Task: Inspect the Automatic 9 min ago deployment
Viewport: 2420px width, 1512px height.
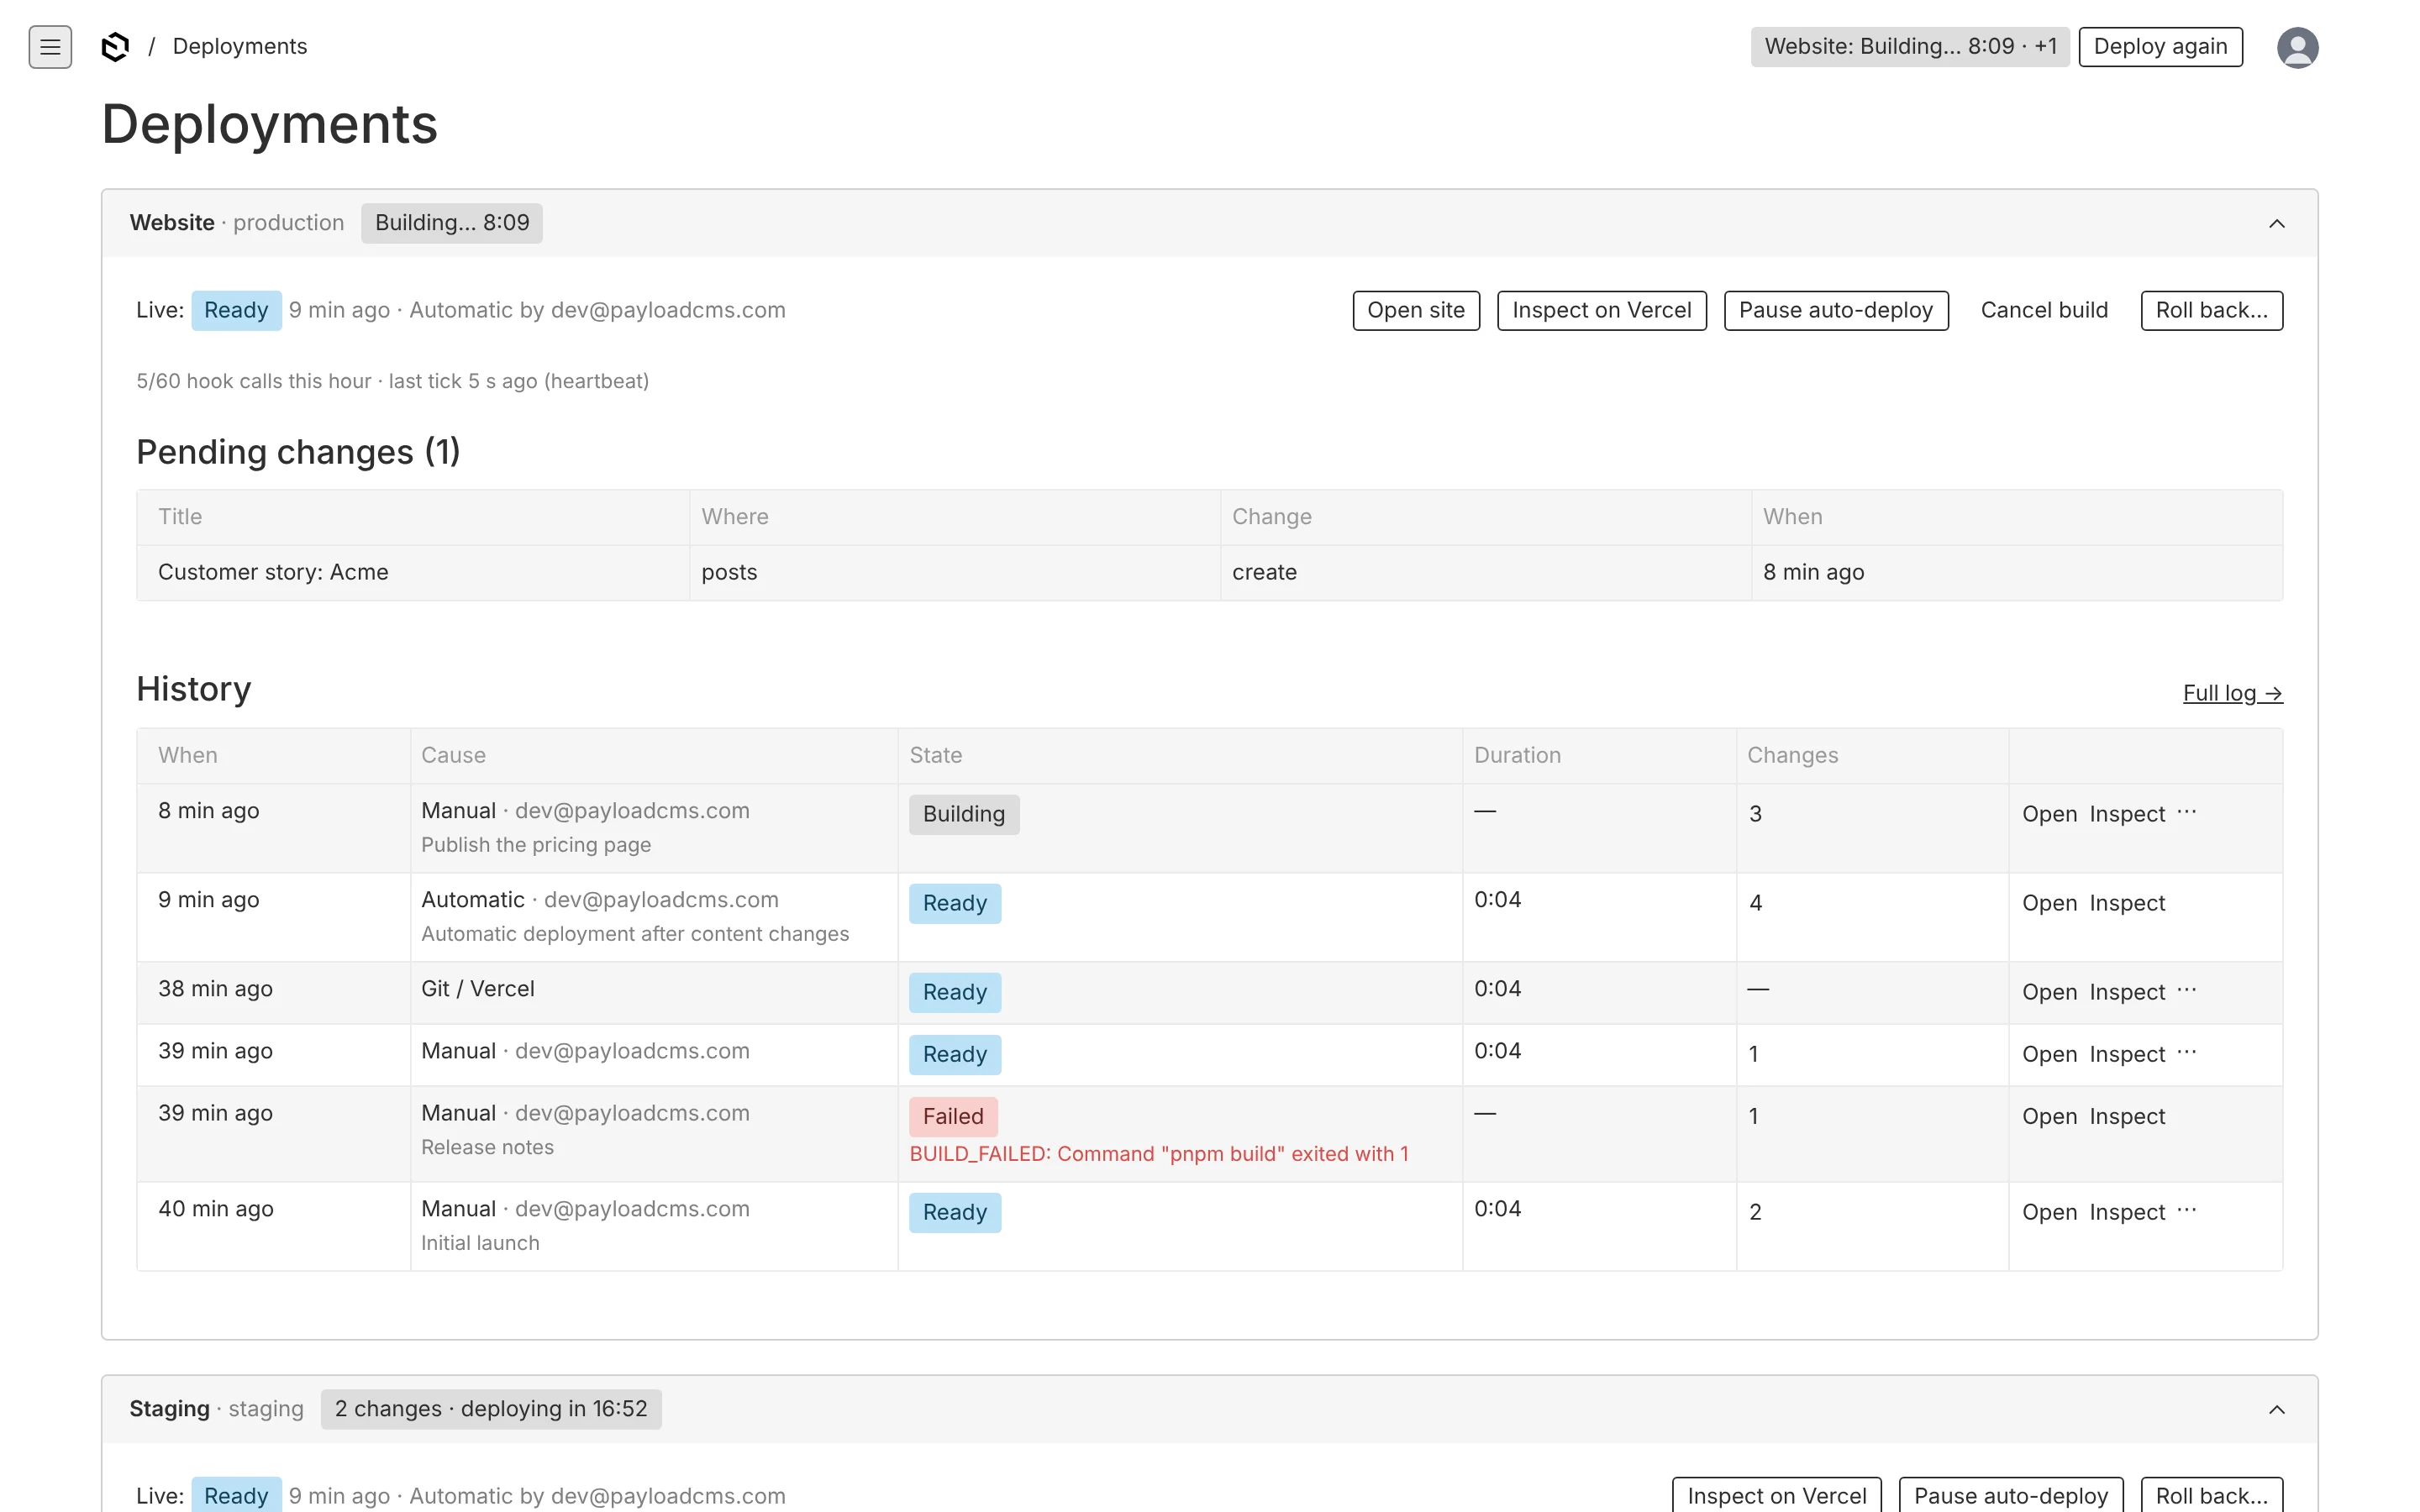Action: click(x=2127, y=903)
